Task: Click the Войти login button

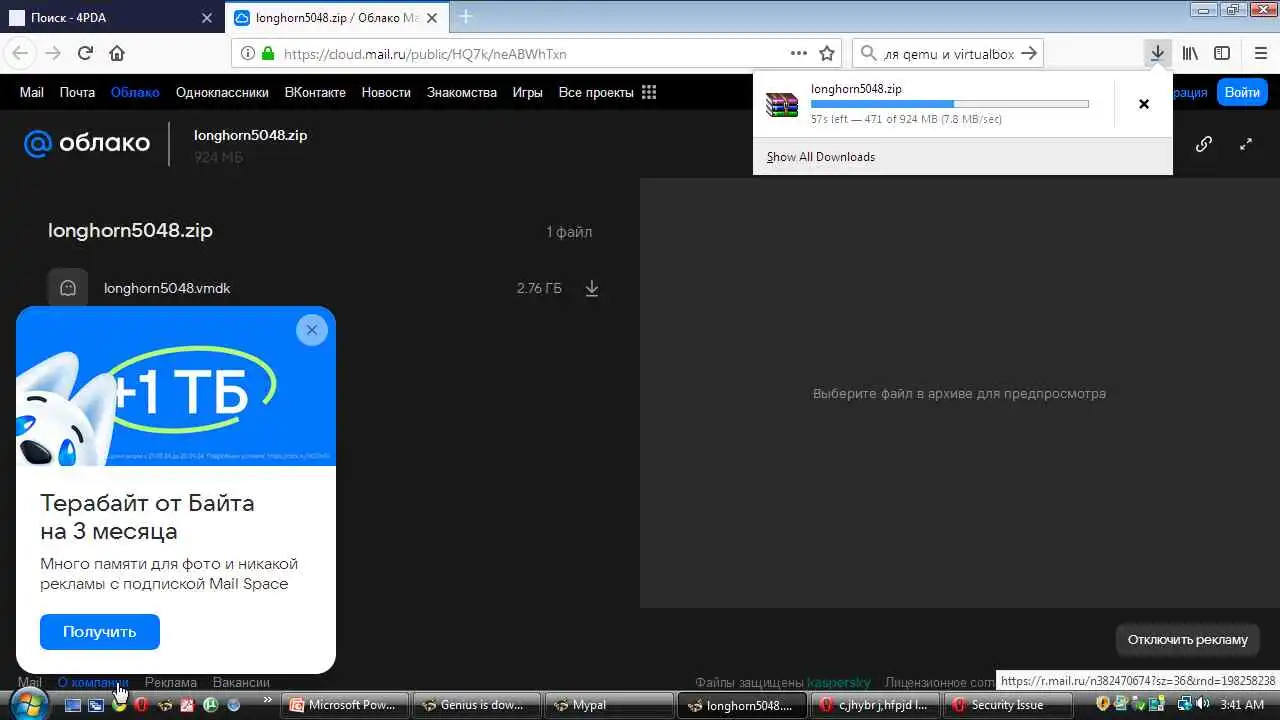Action: [x=1242, y=92]
